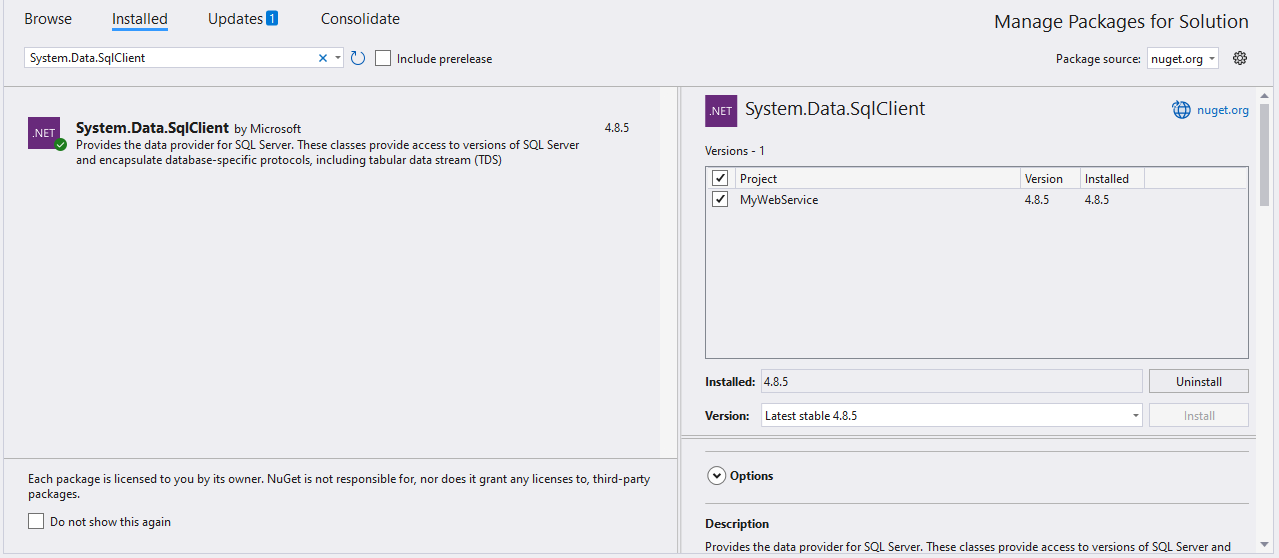Image resolution: width=1279 pixels, height=558 pixels.
Task: Open the search history dropdown arrow
Action: click(338, 58)
